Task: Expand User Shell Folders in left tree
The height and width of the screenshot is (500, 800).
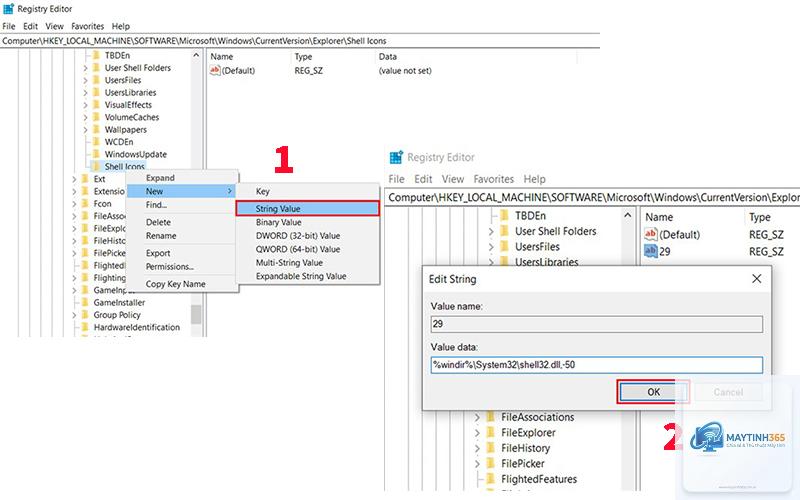Action: coord(85,68)
